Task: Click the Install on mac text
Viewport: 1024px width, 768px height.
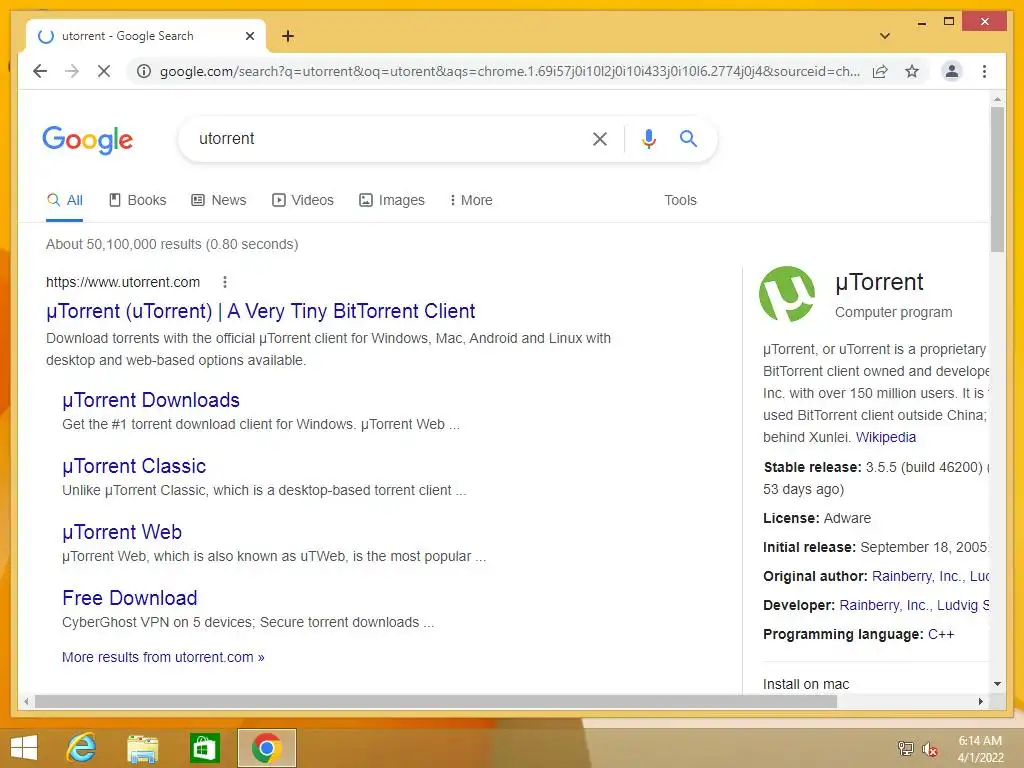Action: [x=806, y=684]
